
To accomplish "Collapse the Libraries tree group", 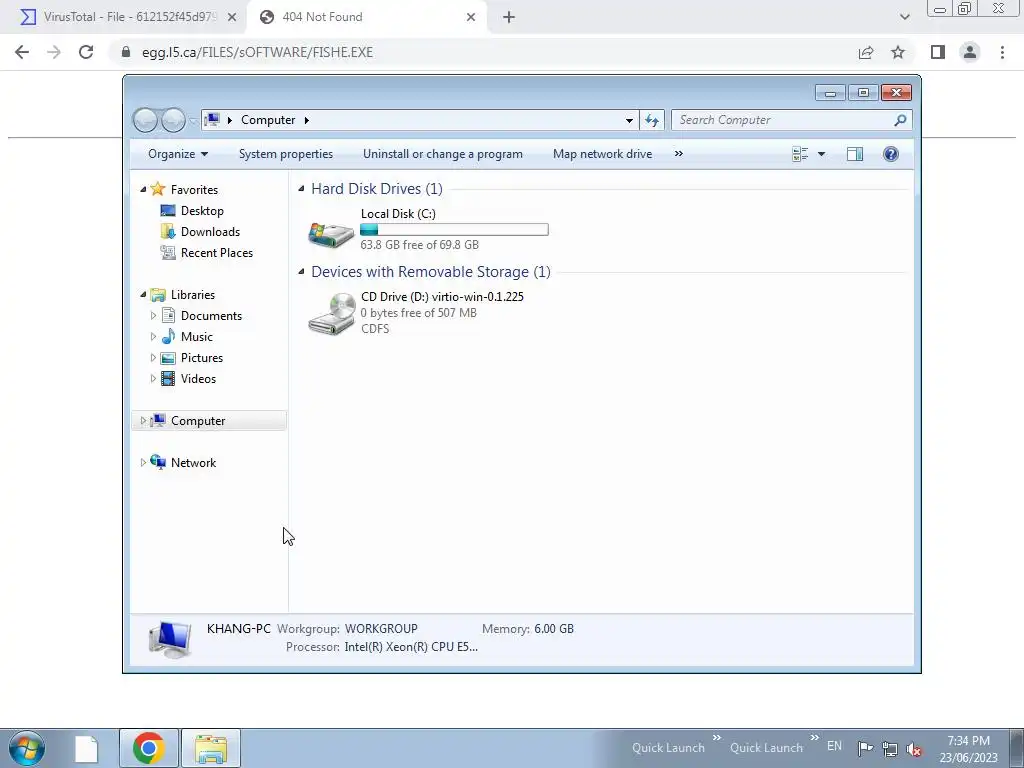I will (x=143, y=295).
